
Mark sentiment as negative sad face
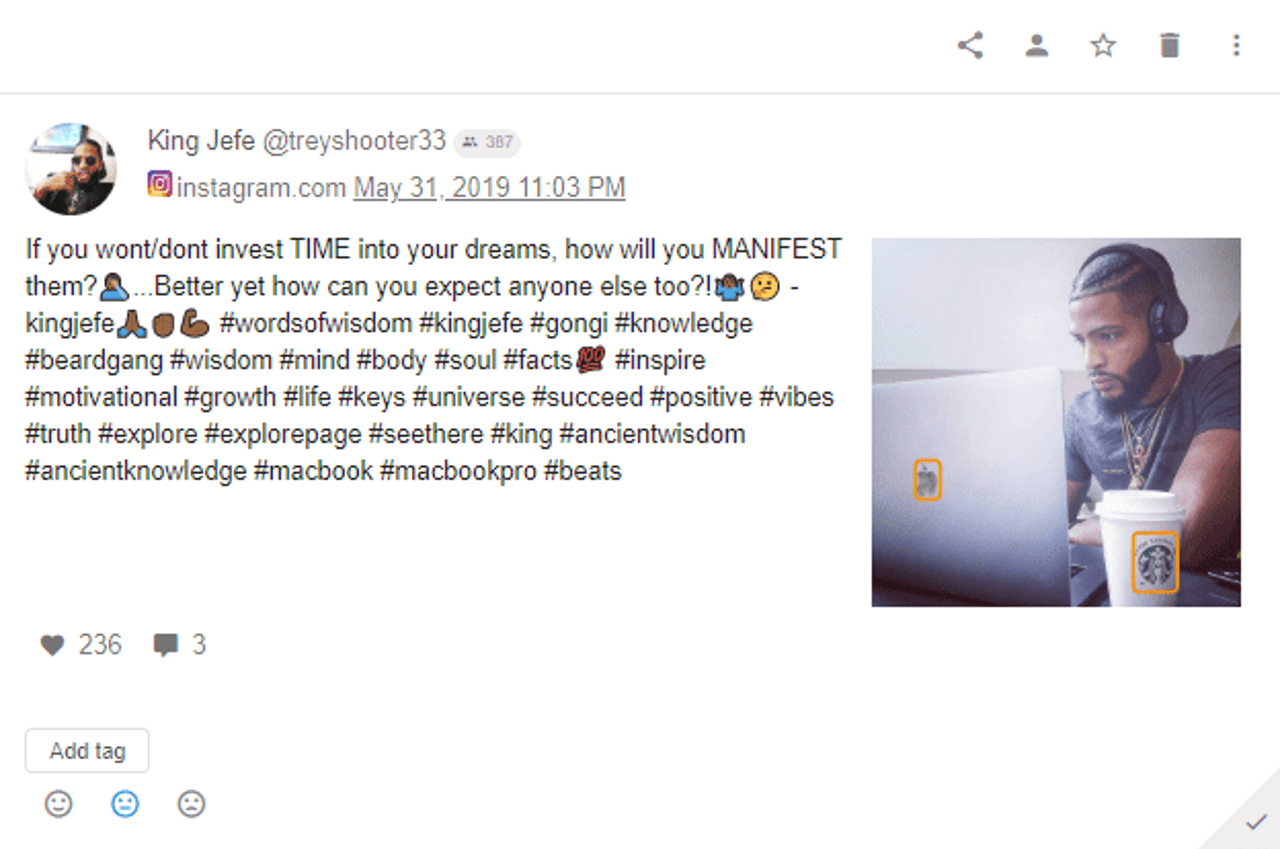click(191, 804)
